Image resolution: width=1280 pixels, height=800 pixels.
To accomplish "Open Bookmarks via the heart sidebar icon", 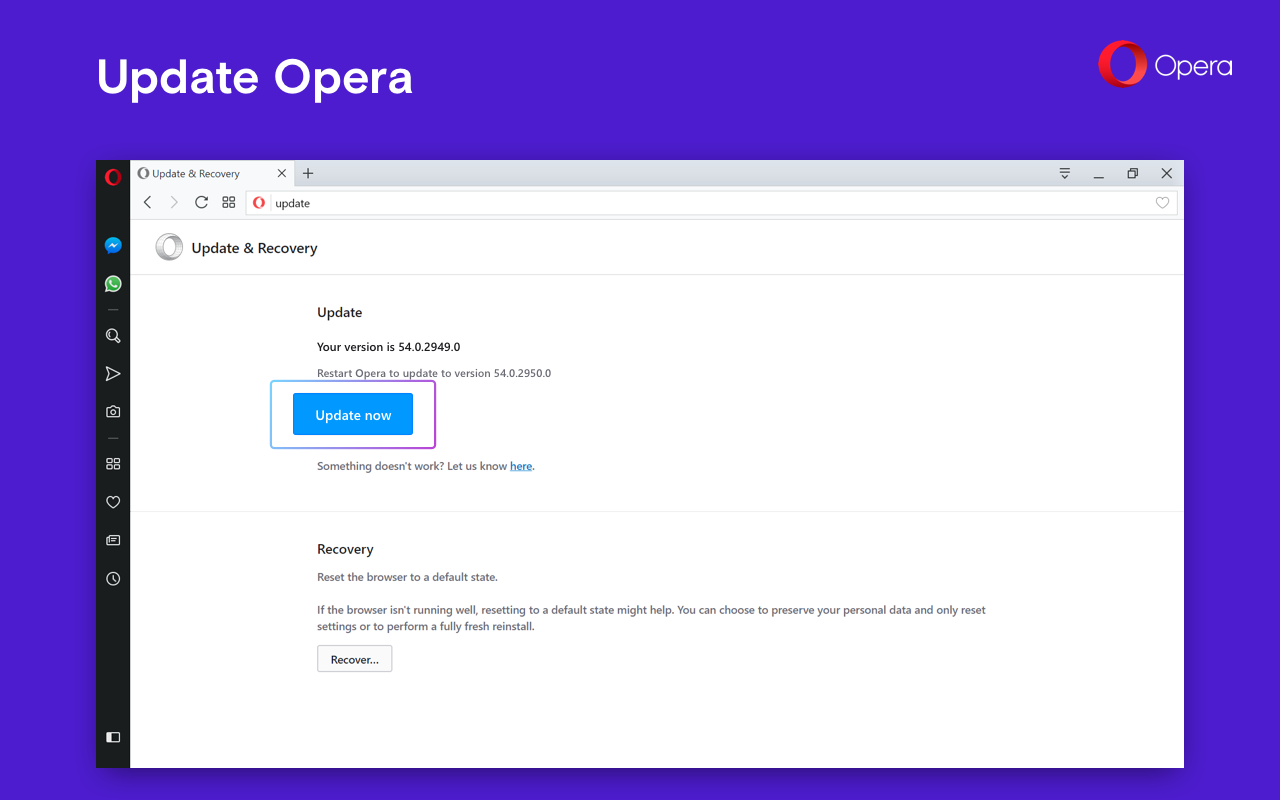I will [x=112, y=501].
